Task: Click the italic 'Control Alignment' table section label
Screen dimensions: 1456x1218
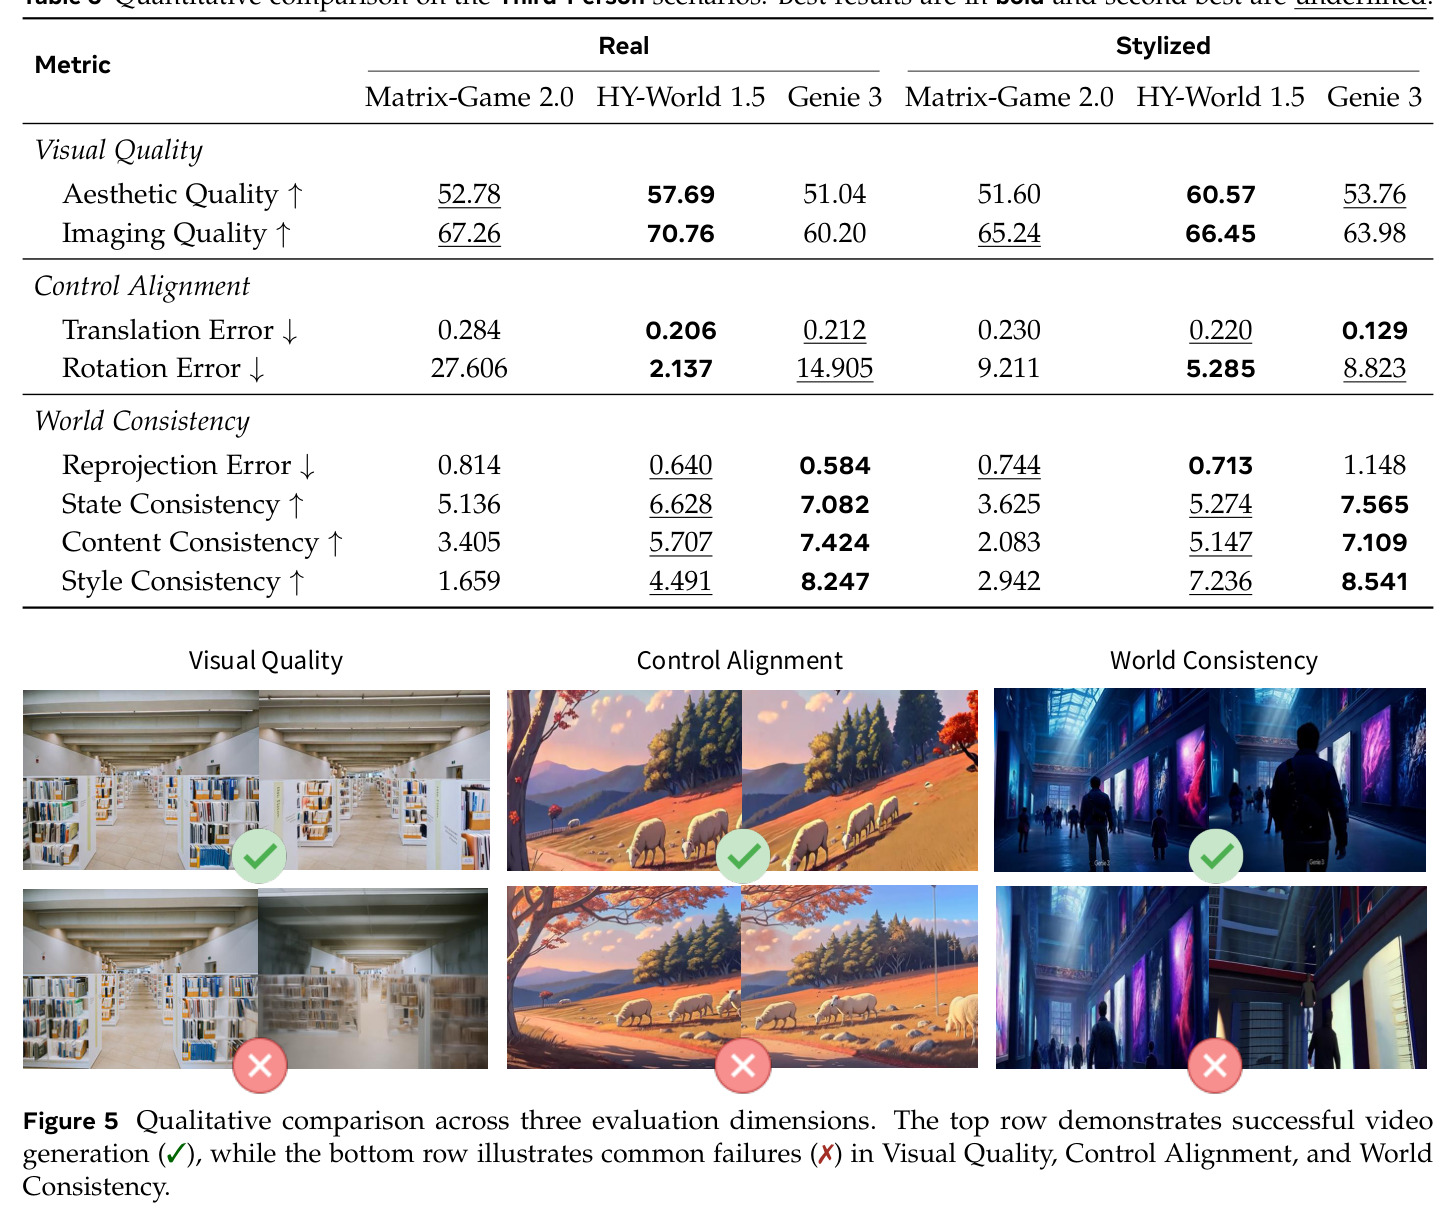Action: [142, 286]
